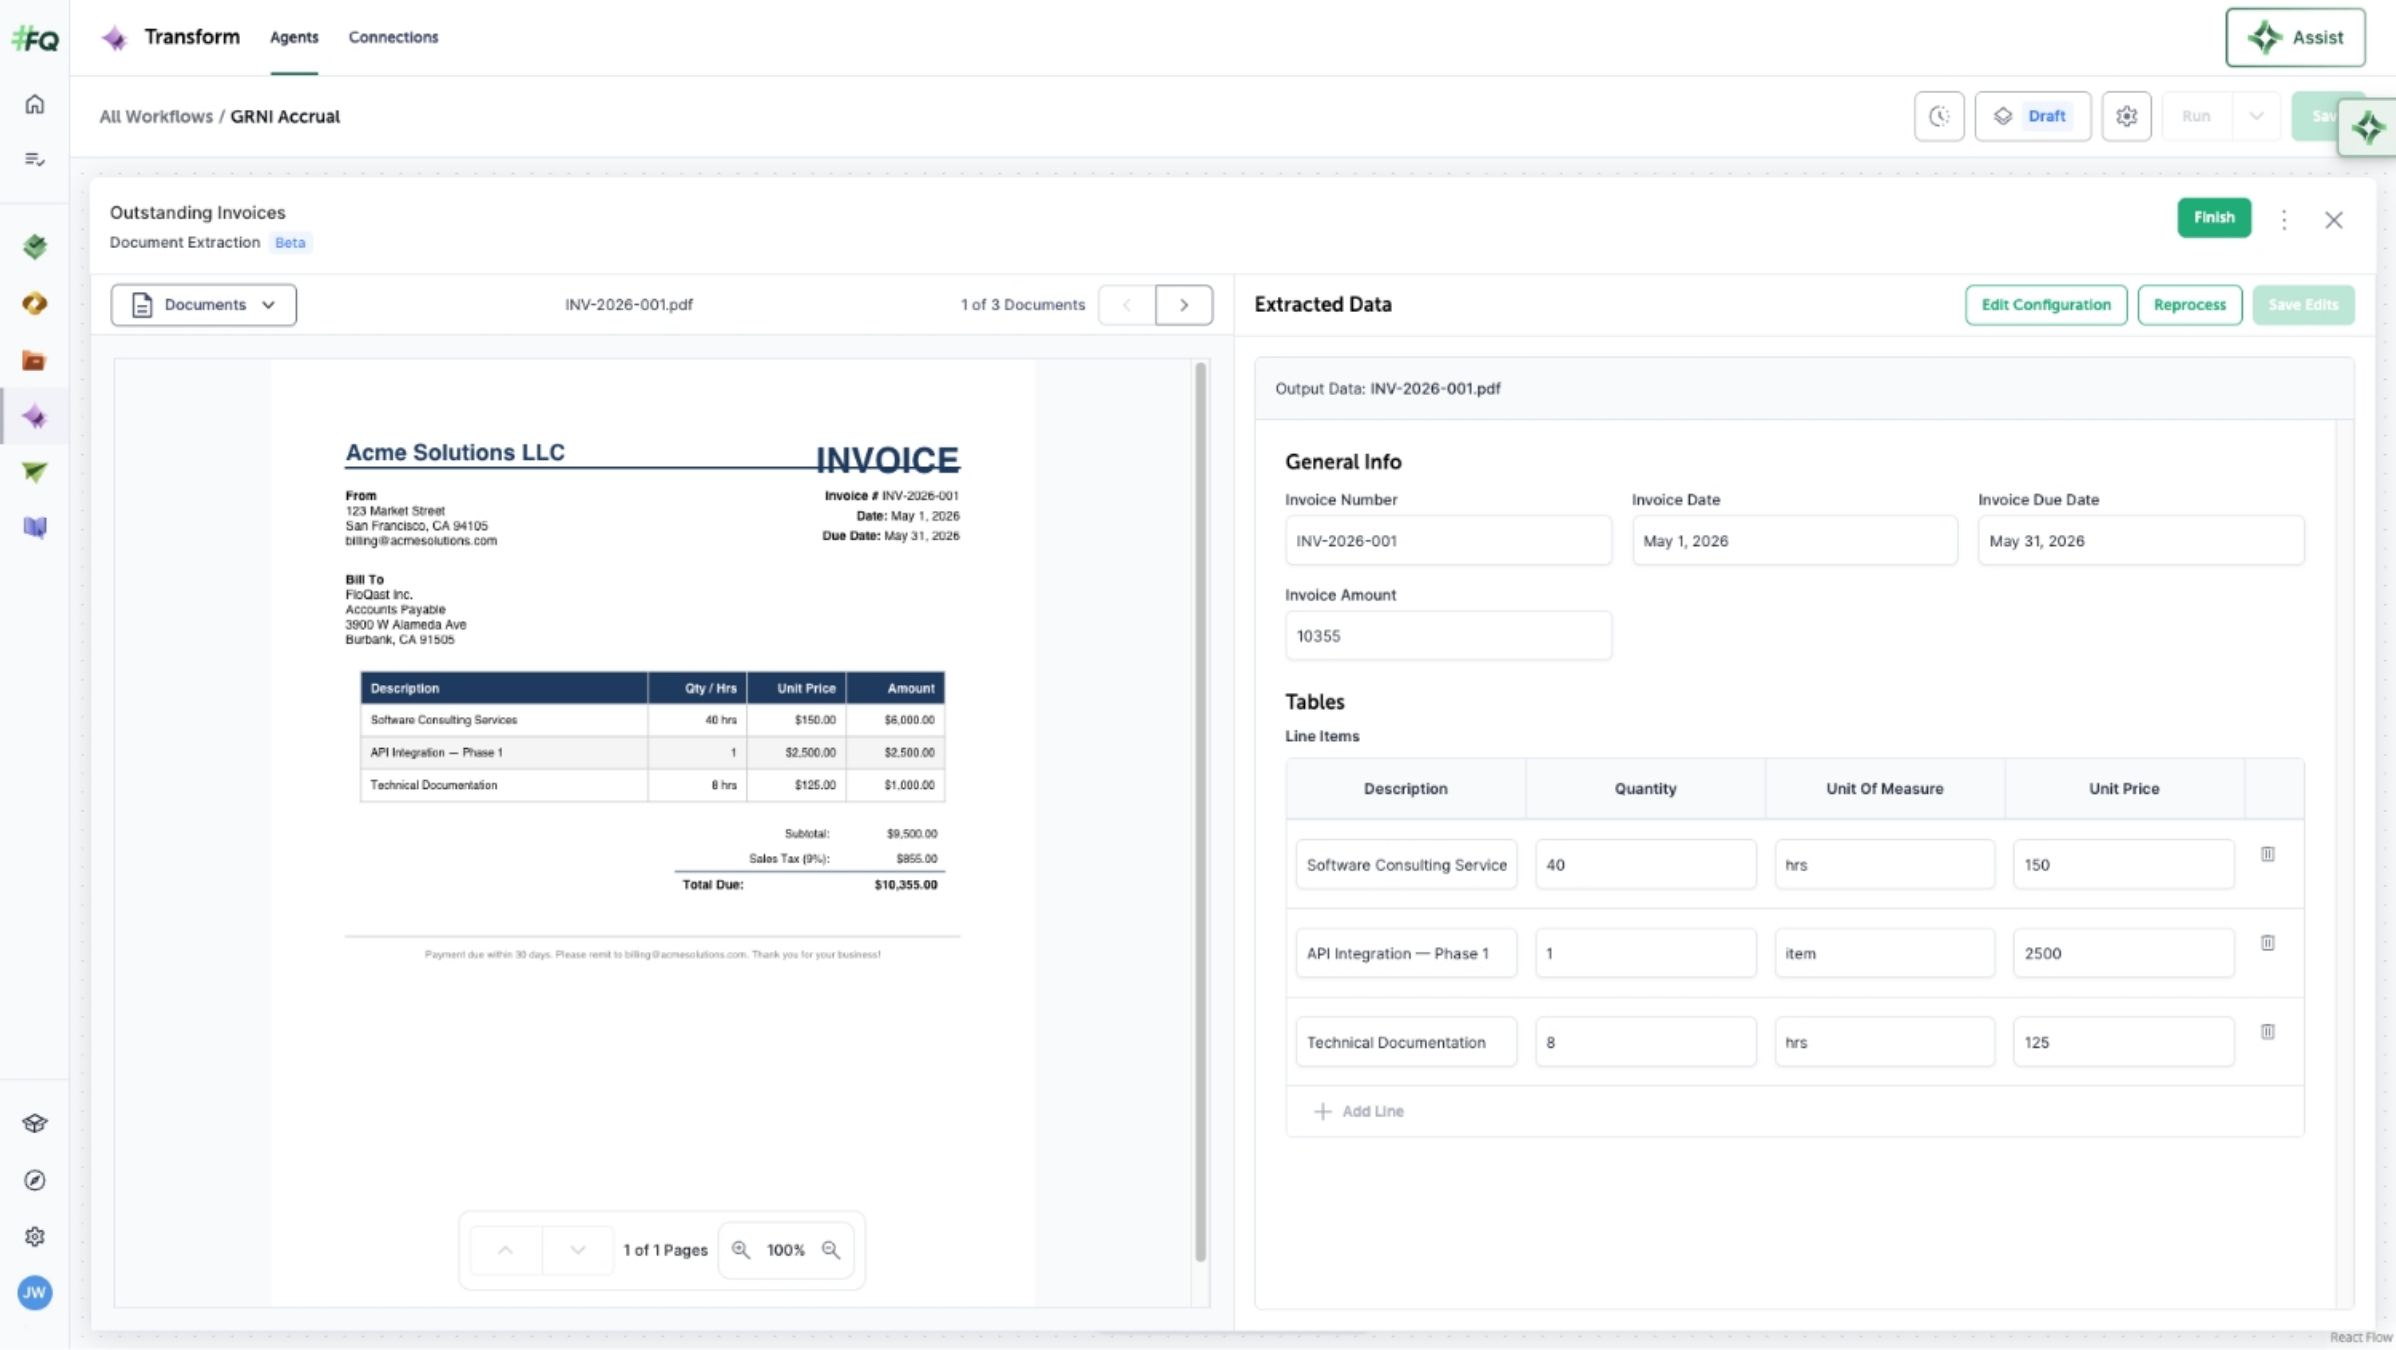Click the Beta badge
This screenshot has height=1350, width=2396.
coord(290,242)
